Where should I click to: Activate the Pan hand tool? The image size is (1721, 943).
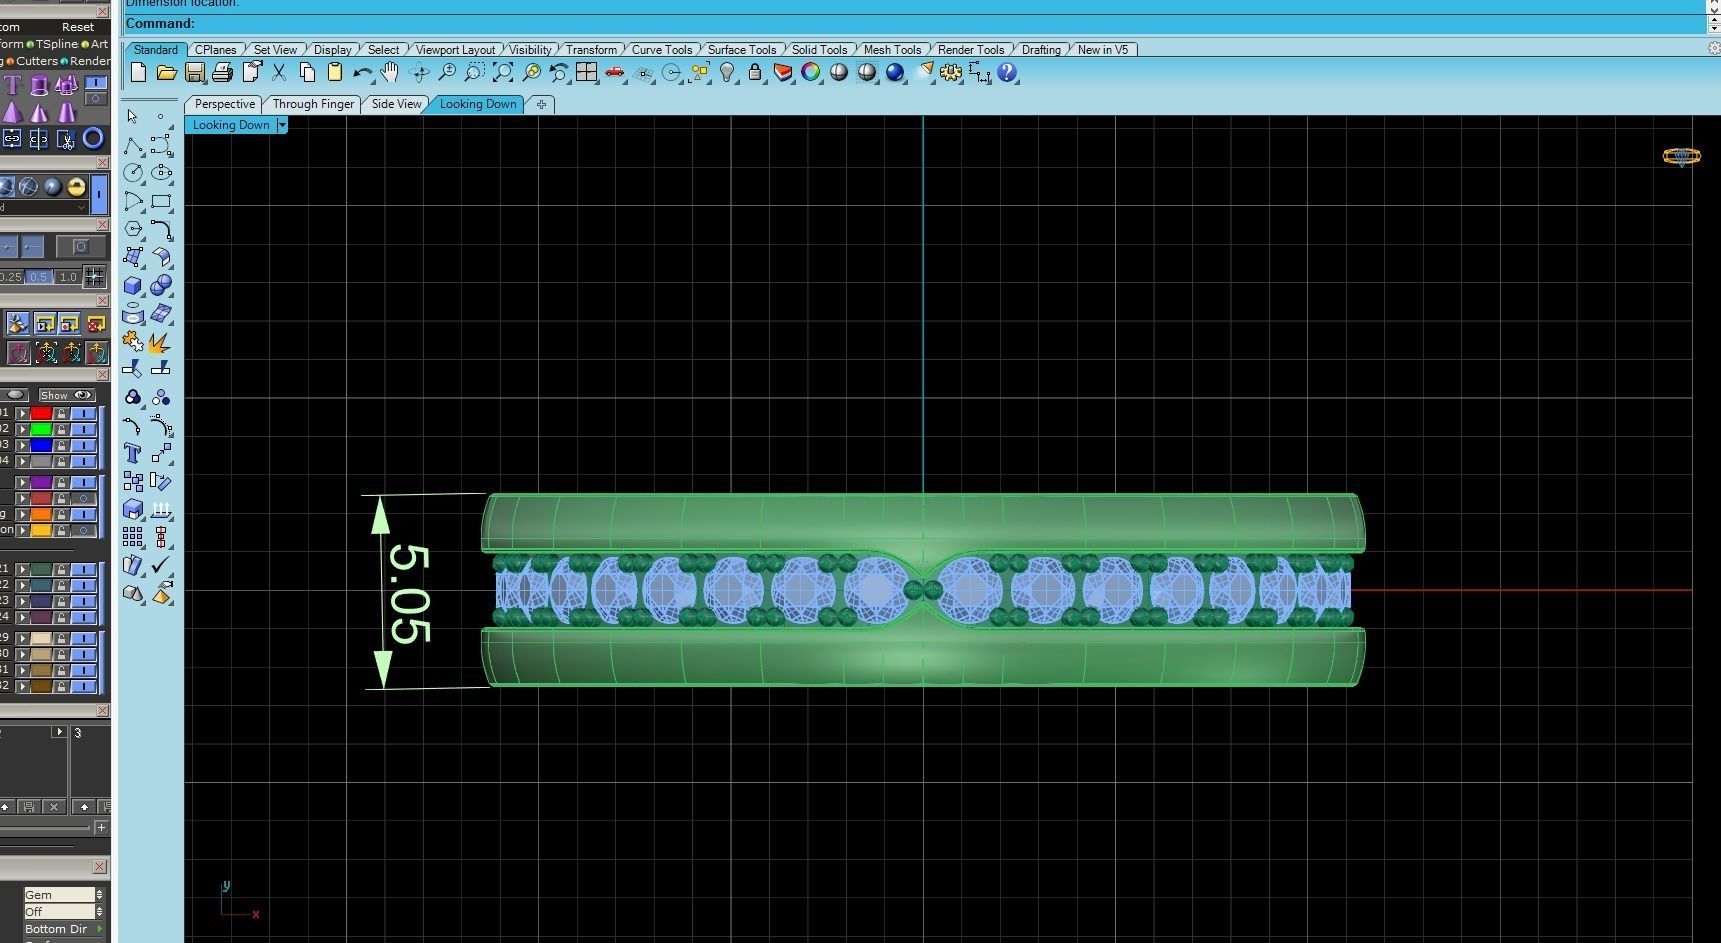click(x=390, y=72)
